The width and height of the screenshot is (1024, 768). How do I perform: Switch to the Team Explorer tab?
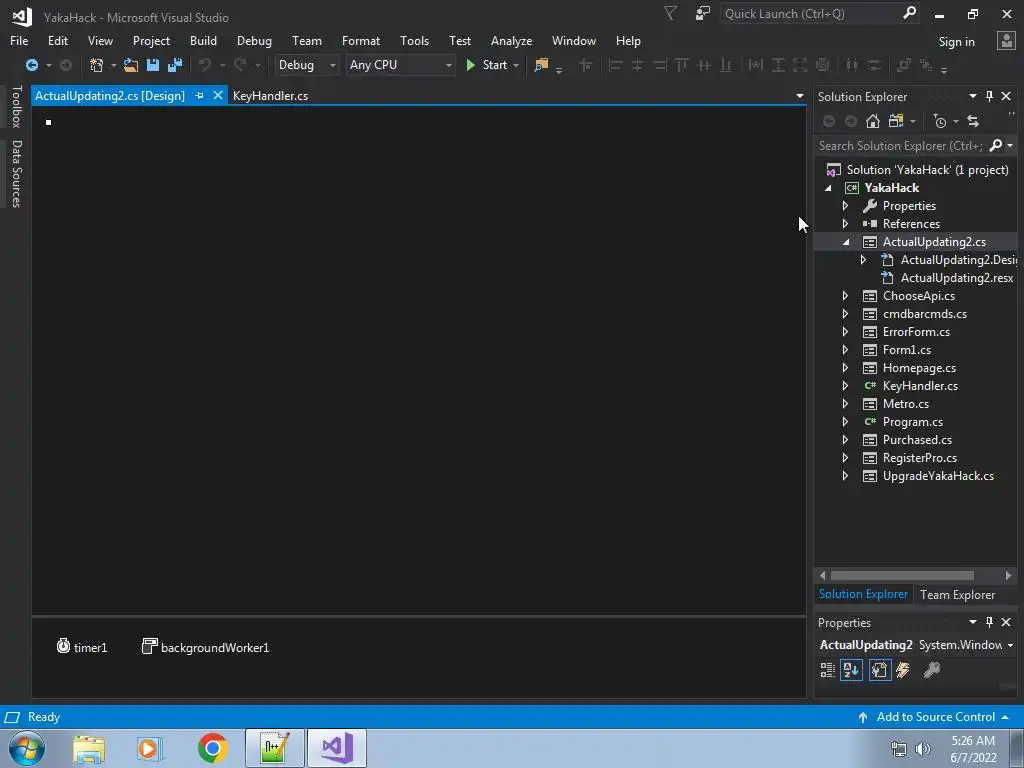click(x=957, y=595)
